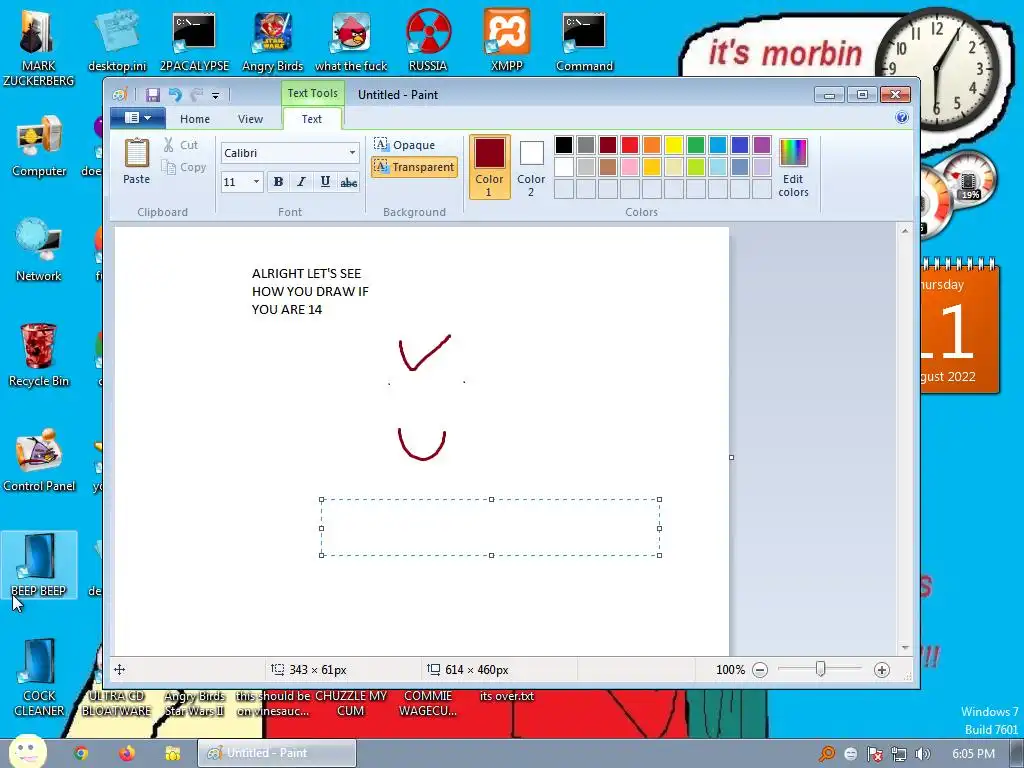Viewport: 1024px width, 768px height.
Task: Pick the green color swatch in the top row
Action: click(x=696, y=144)
